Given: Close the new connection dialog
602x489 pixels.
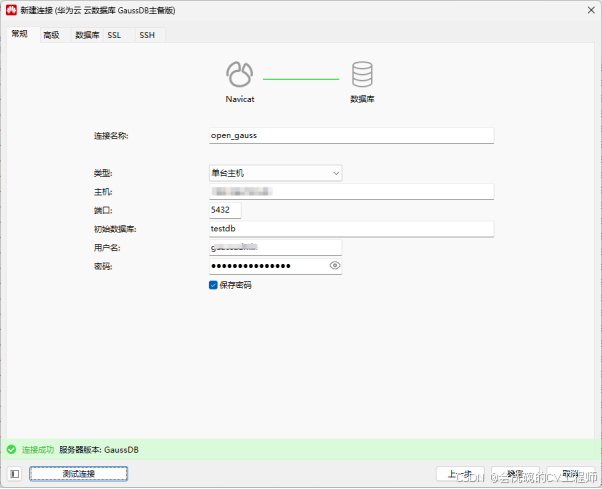Looking at the screenshot, I should click(591, 10).
